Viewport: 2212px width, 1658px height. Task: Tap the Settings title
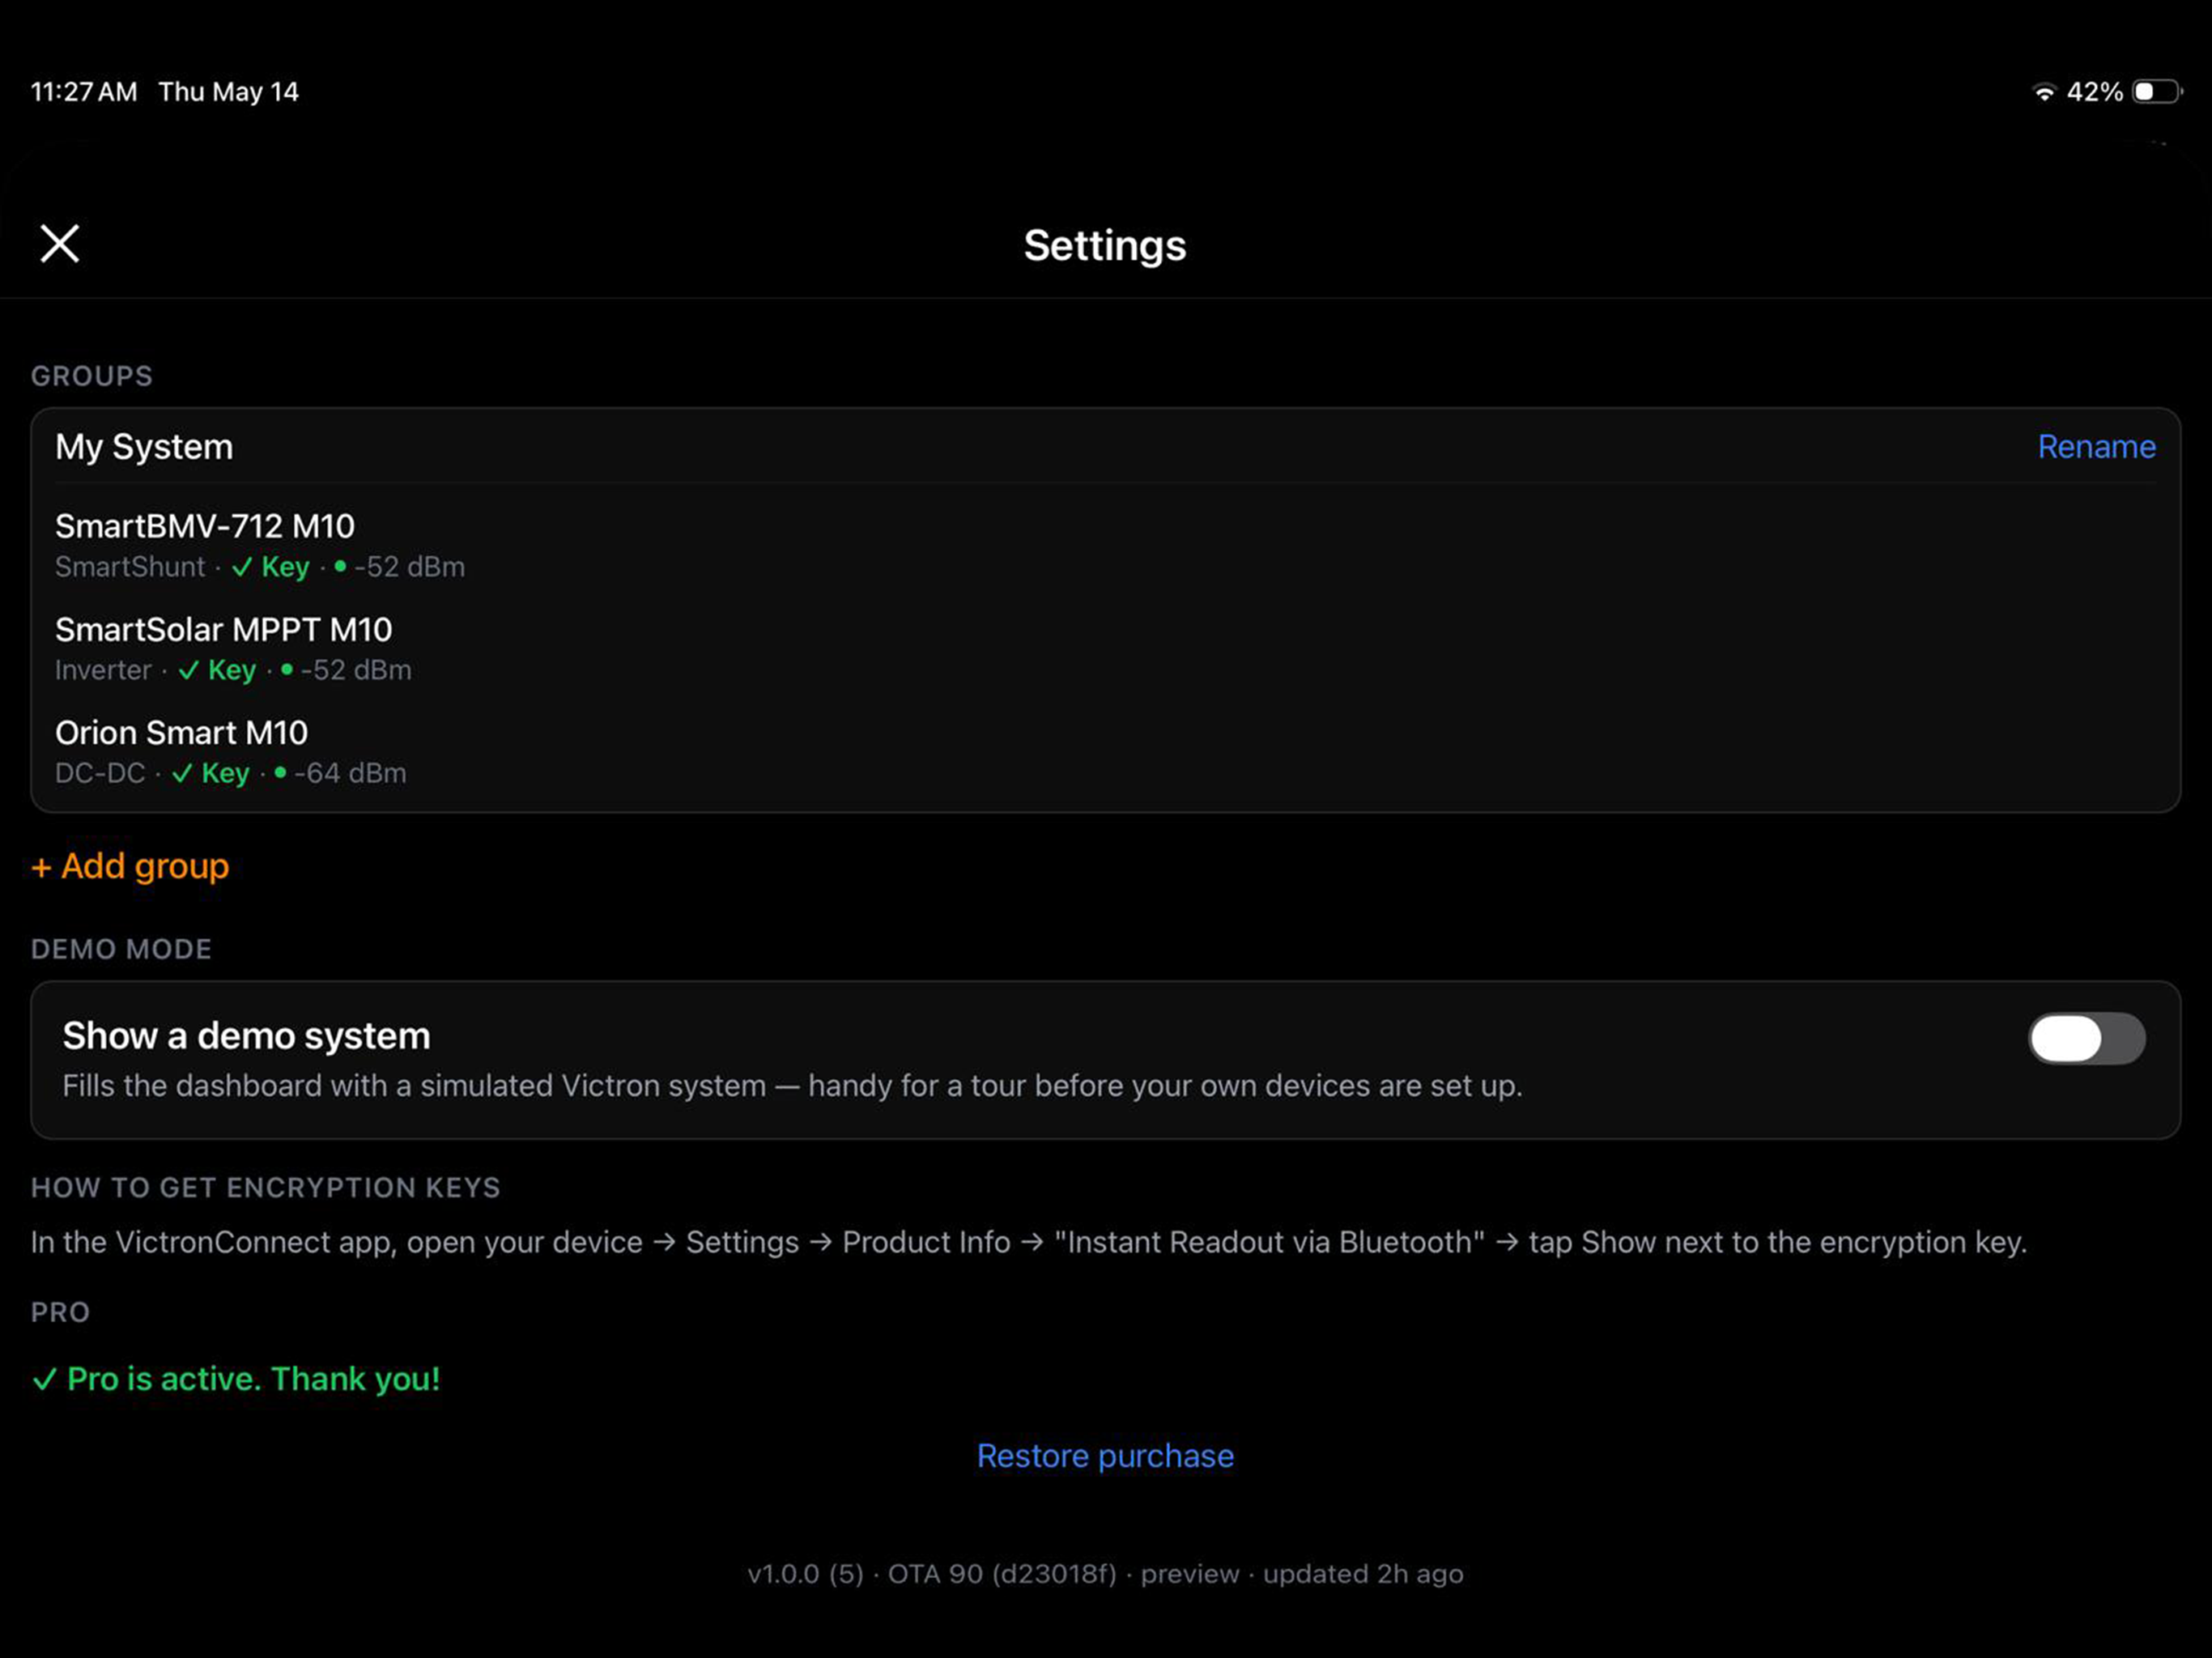point(1105,245)
